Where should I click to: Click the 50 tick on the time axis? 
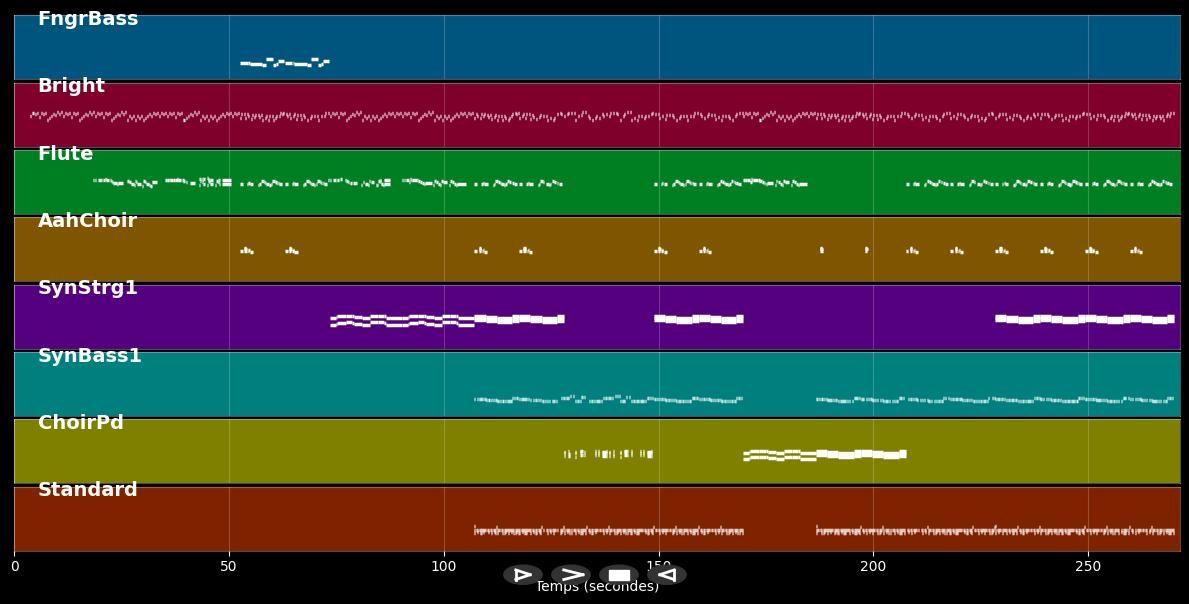click(229, 566)
